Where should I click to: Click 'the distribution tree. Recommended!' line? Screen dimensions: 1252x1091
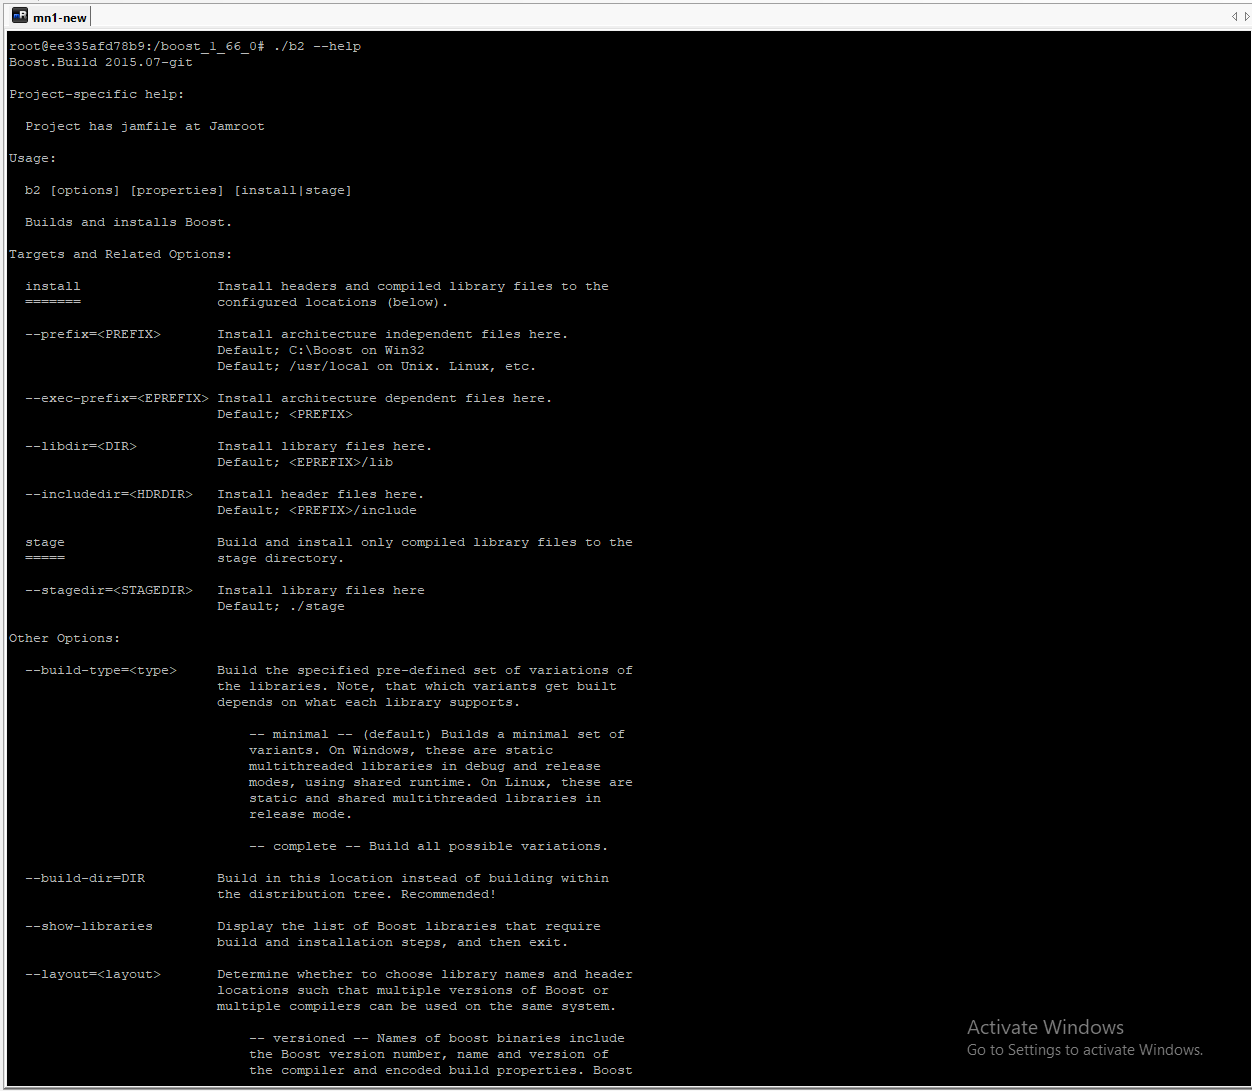357,894
